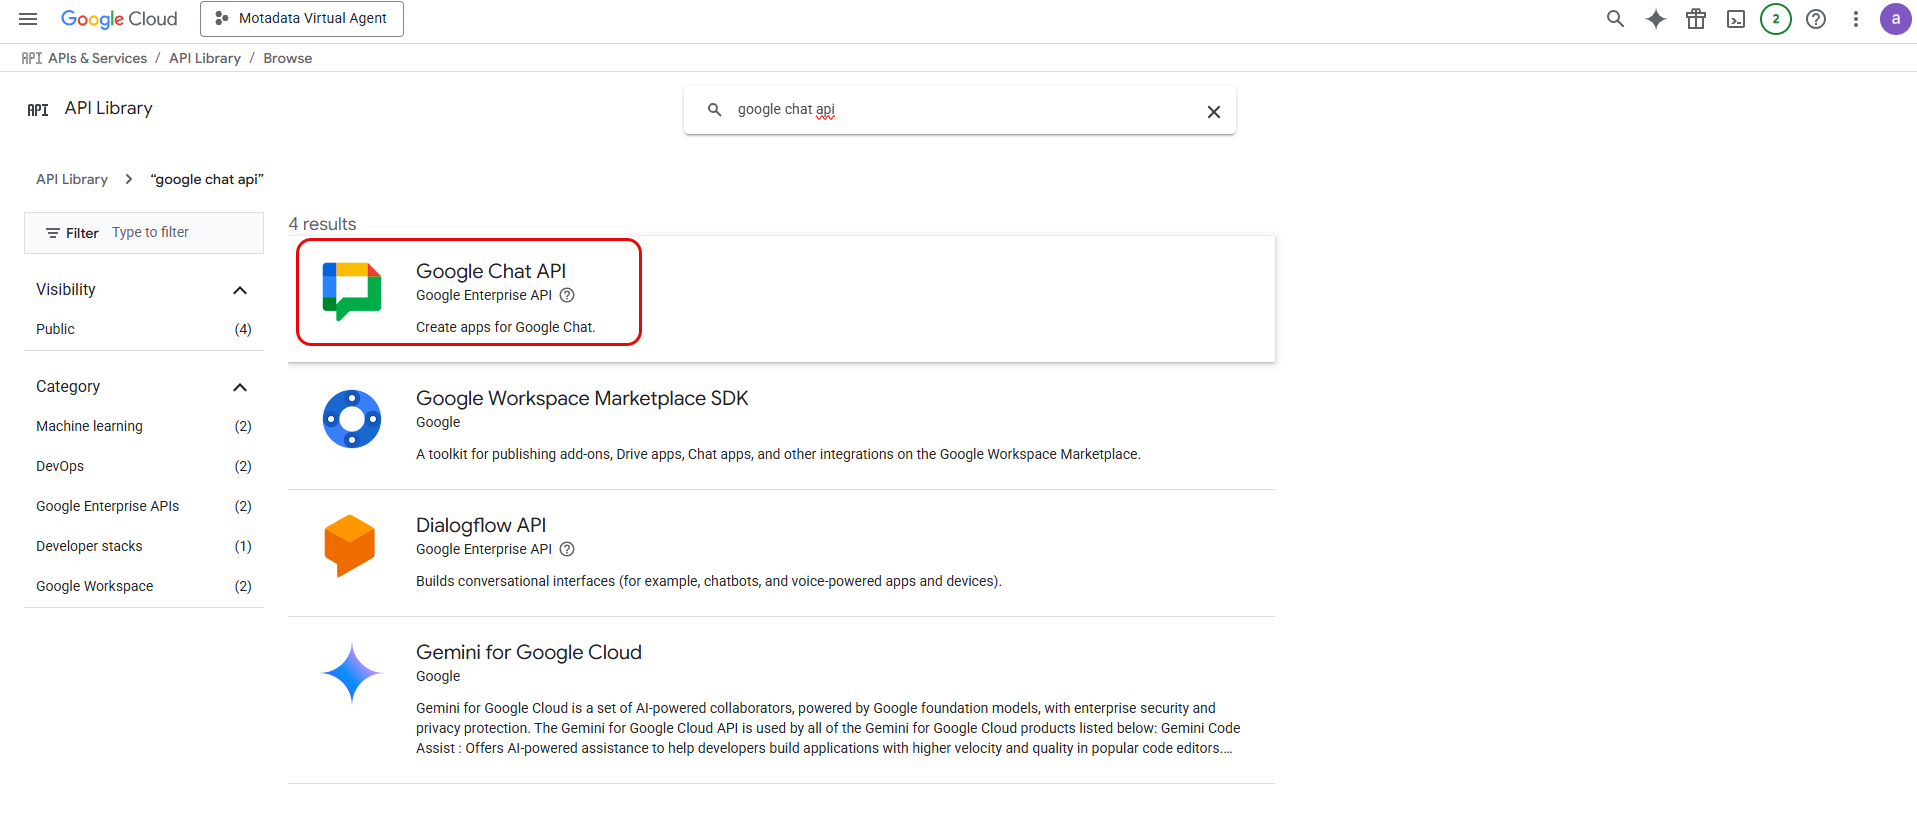The image size is (1917, 827).
Task: Open Gemini for Google Cloud result
Action: click(529, 652)
